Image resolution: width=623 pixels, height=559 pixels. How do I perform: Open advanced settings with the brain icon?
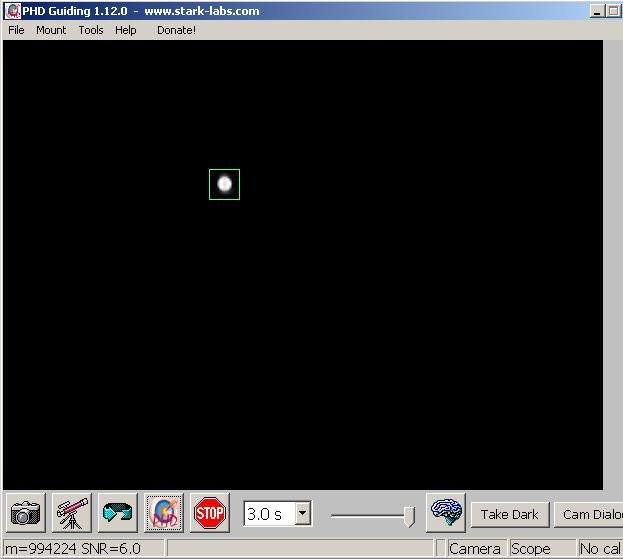(446, 513)
